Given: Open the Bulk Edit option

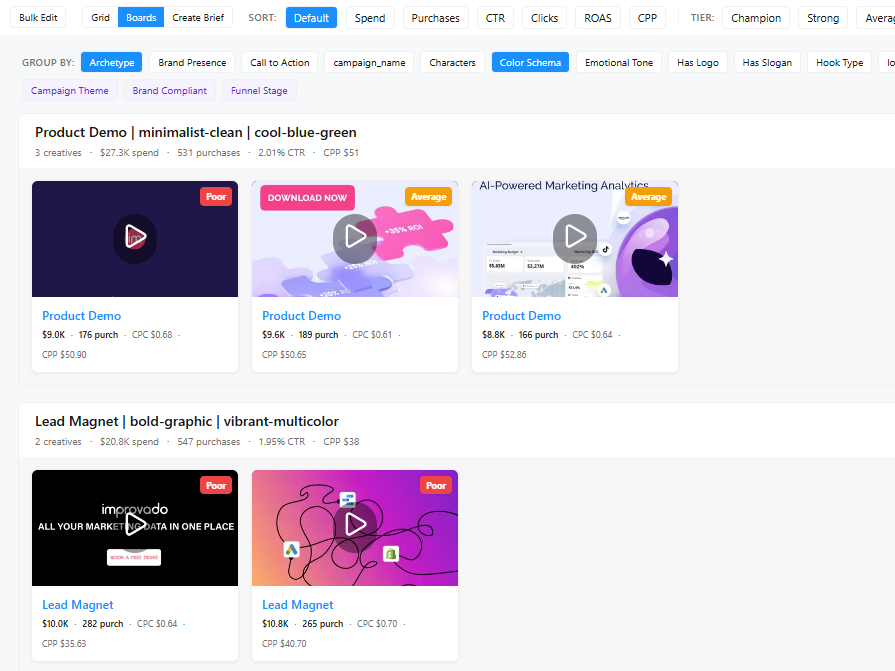Looking at the screenshot, I should point(39,18).
